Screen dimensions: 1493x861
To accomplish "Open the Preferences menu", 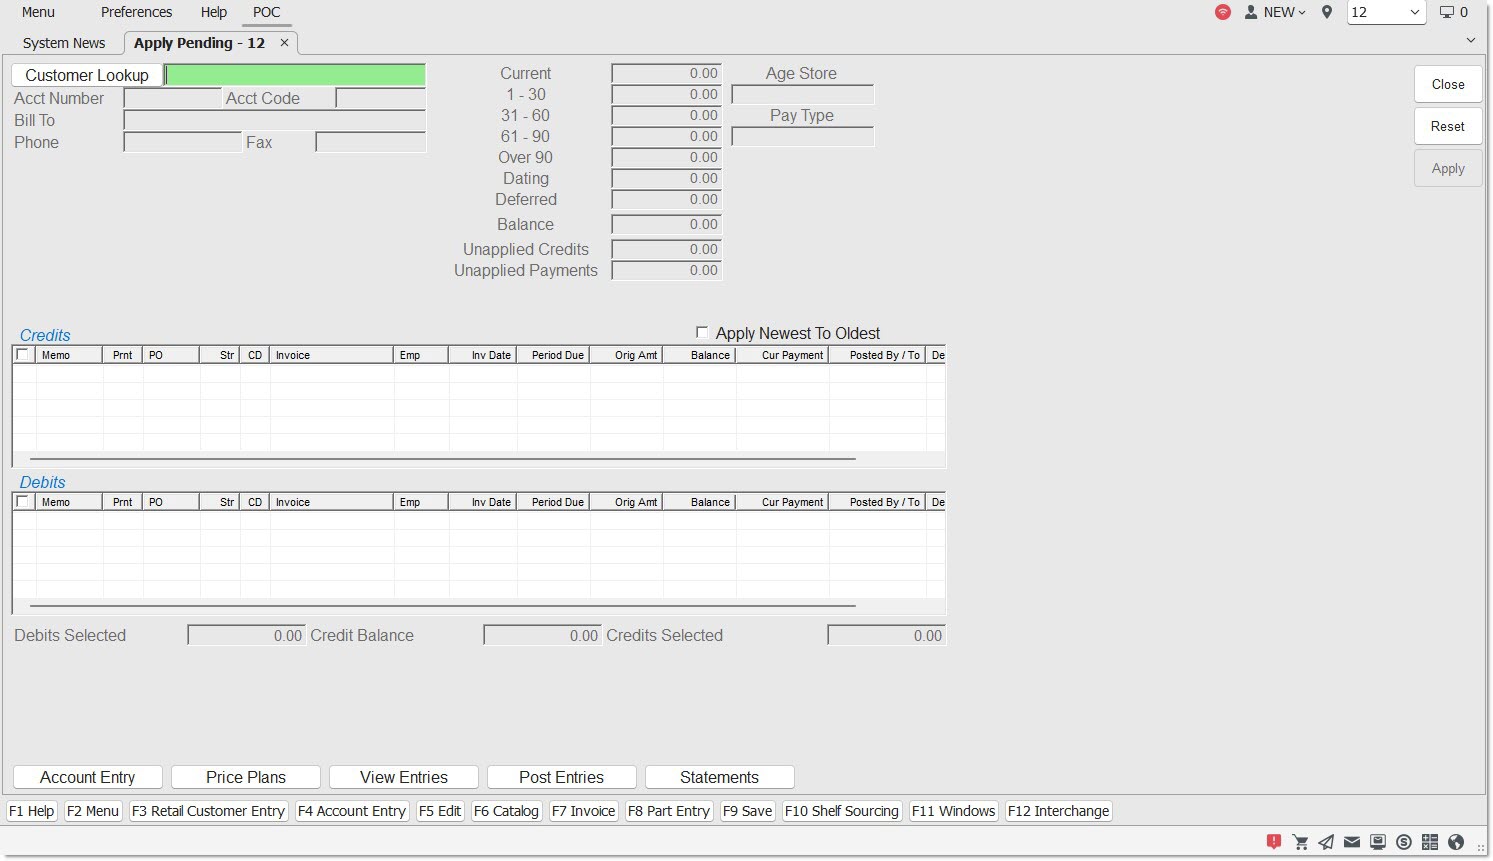I will coord(136,12).
